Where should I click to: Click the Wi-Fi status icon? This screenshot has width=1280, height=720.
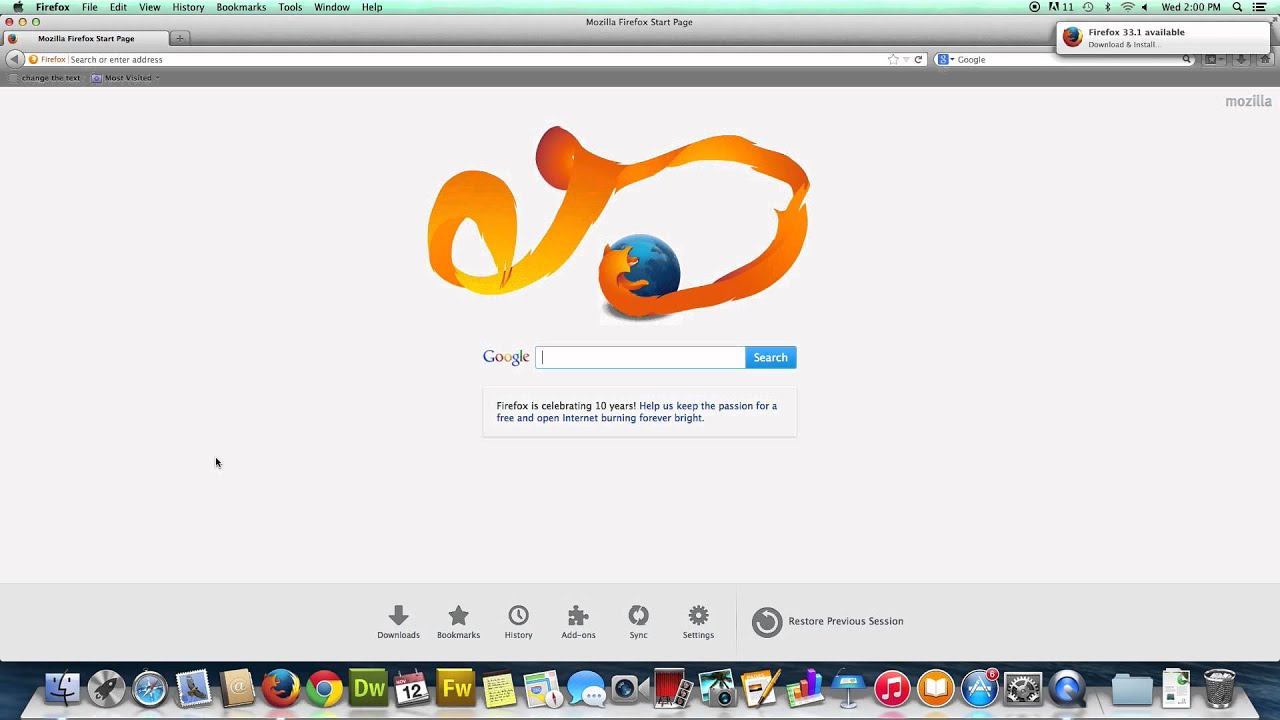click(1128, 7)
